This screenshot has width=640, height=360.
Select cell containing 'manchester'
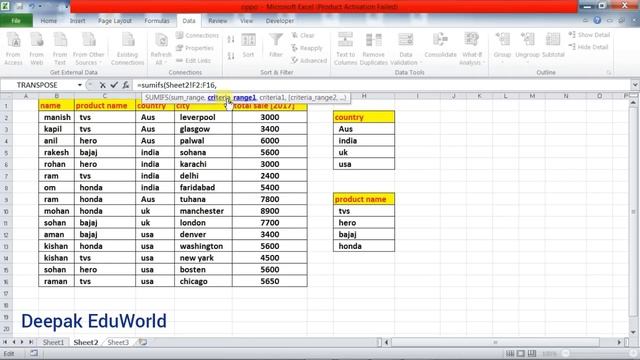tap(203, 211)
